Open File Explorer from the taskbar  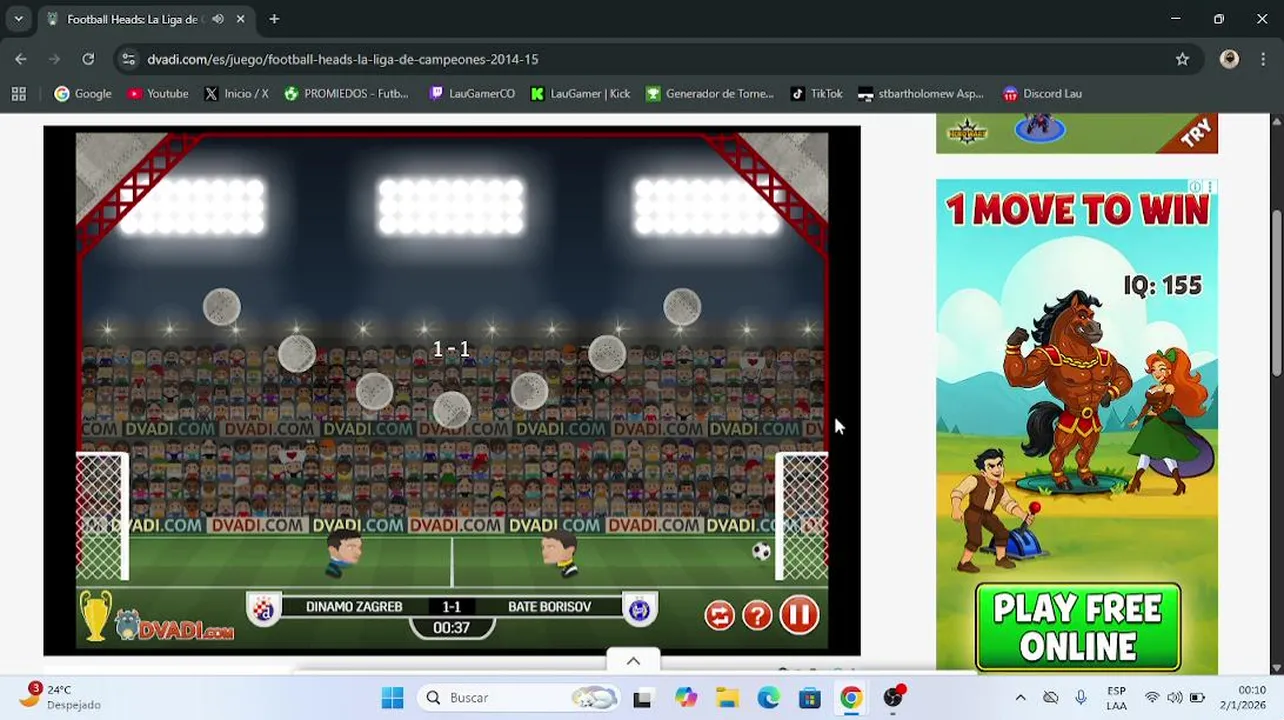pos(727,697)
